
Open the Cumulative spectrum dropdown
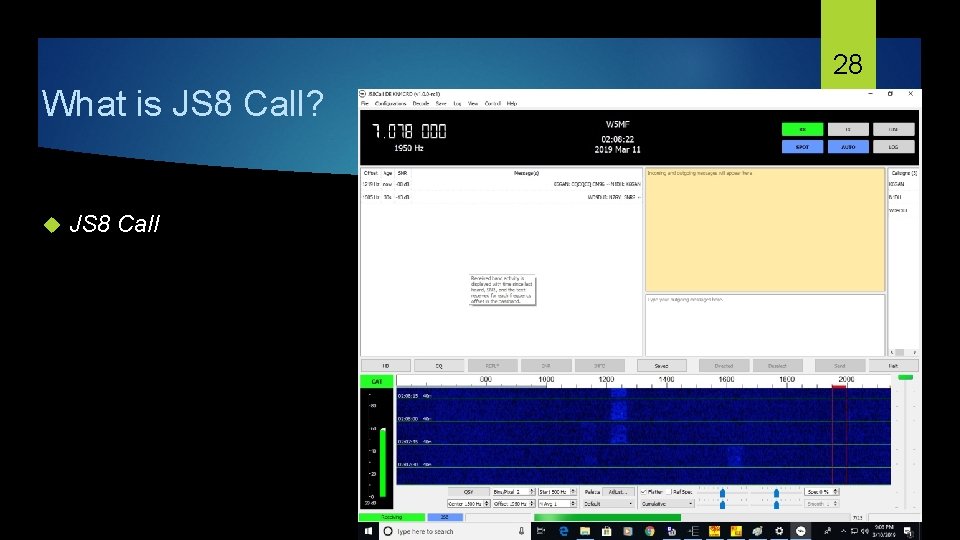[667, 504]
